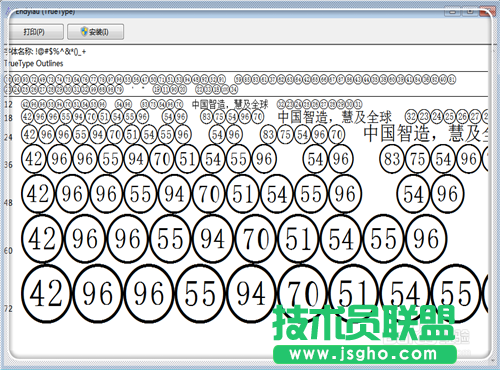This screenshot has height=370, width=500.
Task: Click the font name line with !@#$%^&*()_+
Action: 45,52
